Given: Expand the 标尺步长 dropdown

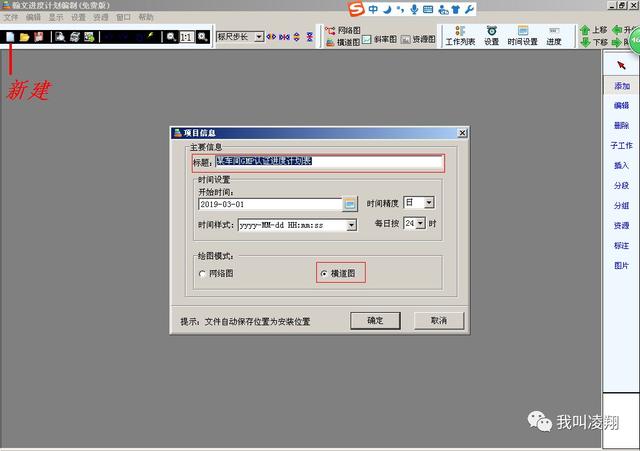Looking at the screenshot, I should point(259,37).
